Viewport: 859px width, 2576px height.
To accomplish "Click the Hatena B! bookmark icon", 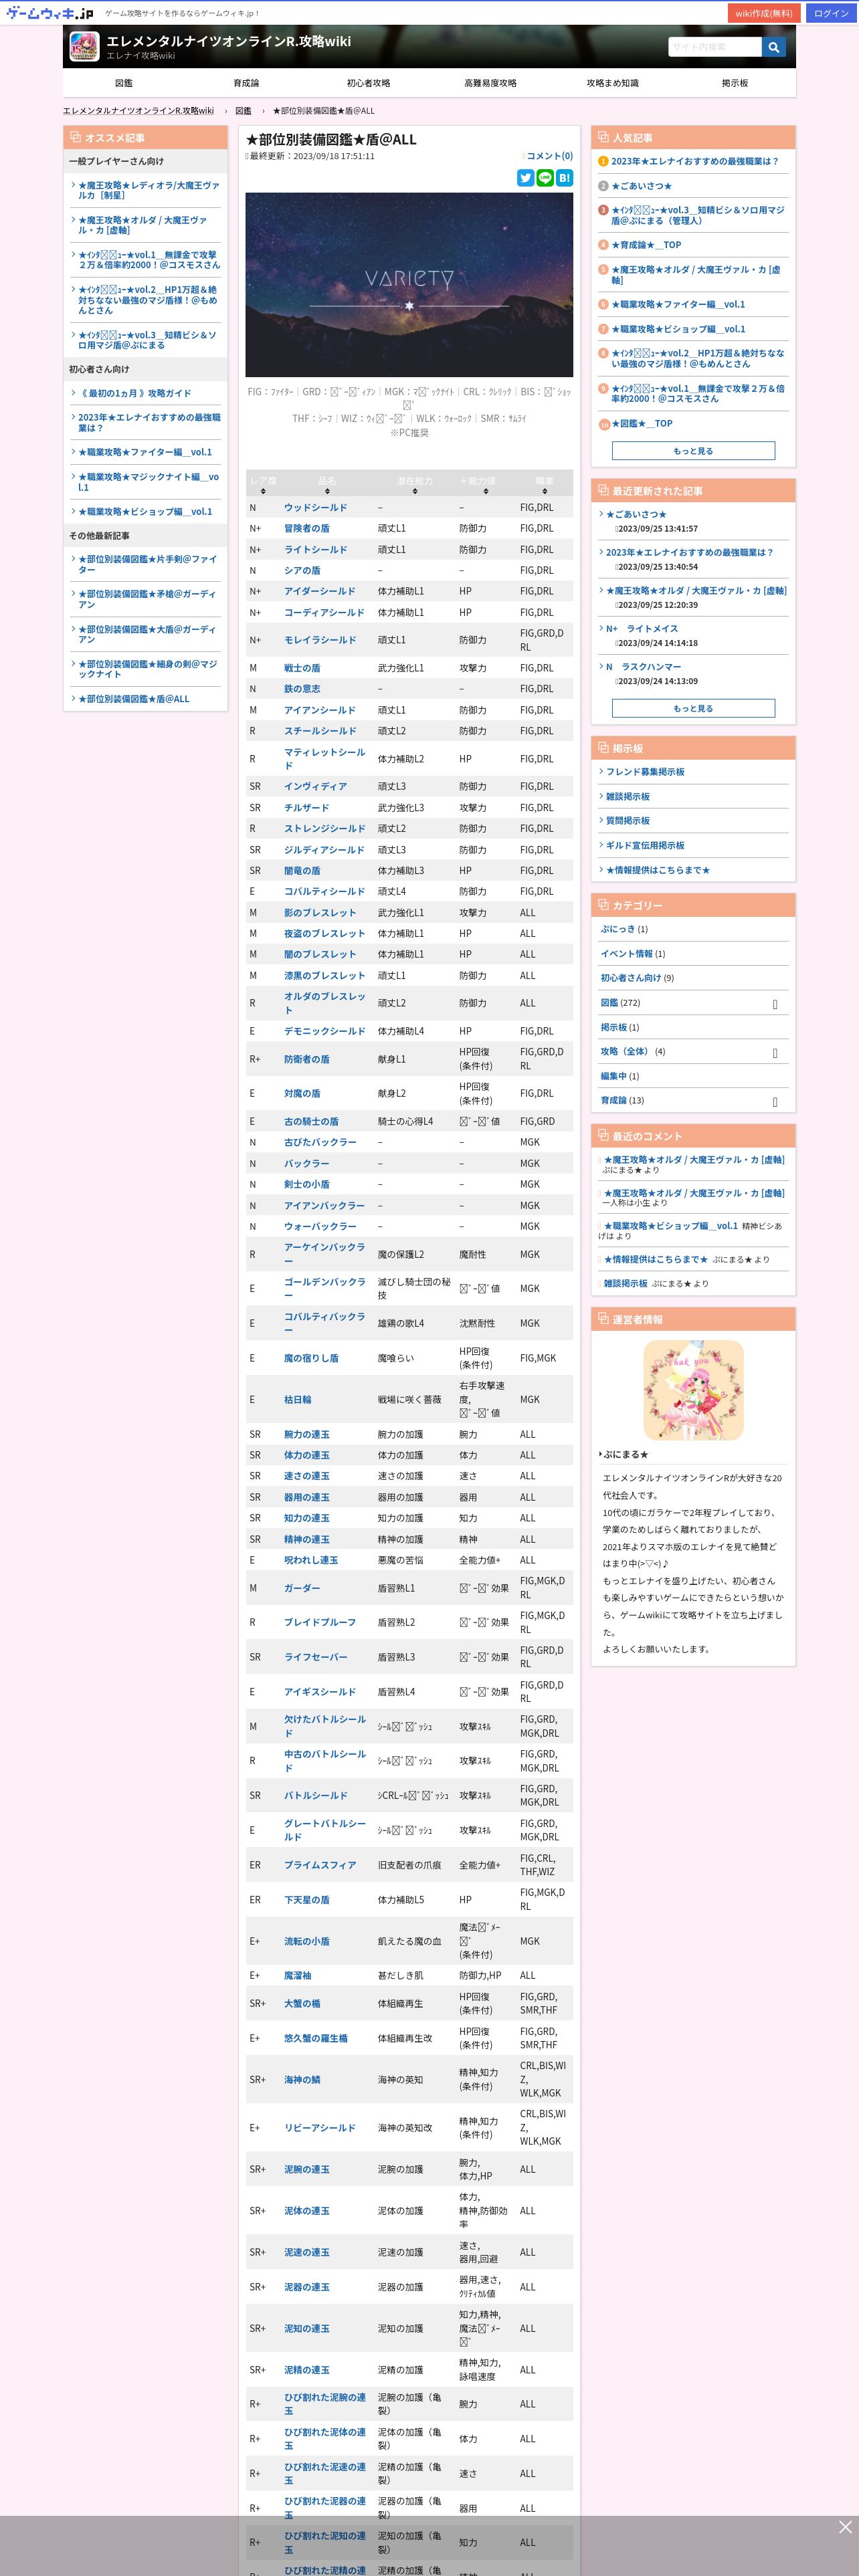I will (x=565, y=178).
